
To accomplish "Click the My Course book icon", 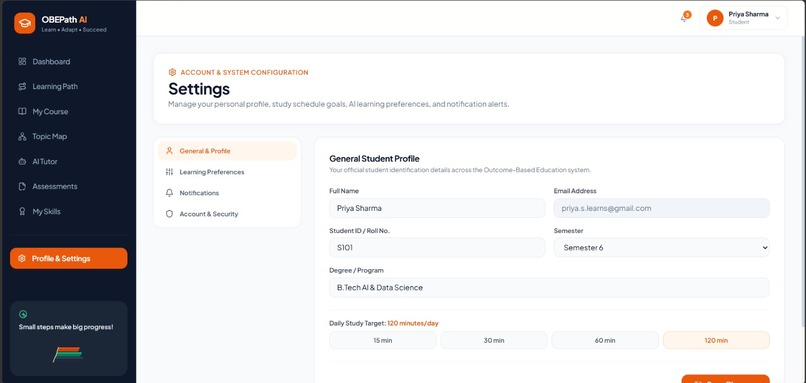I will (x=22, y=111).
